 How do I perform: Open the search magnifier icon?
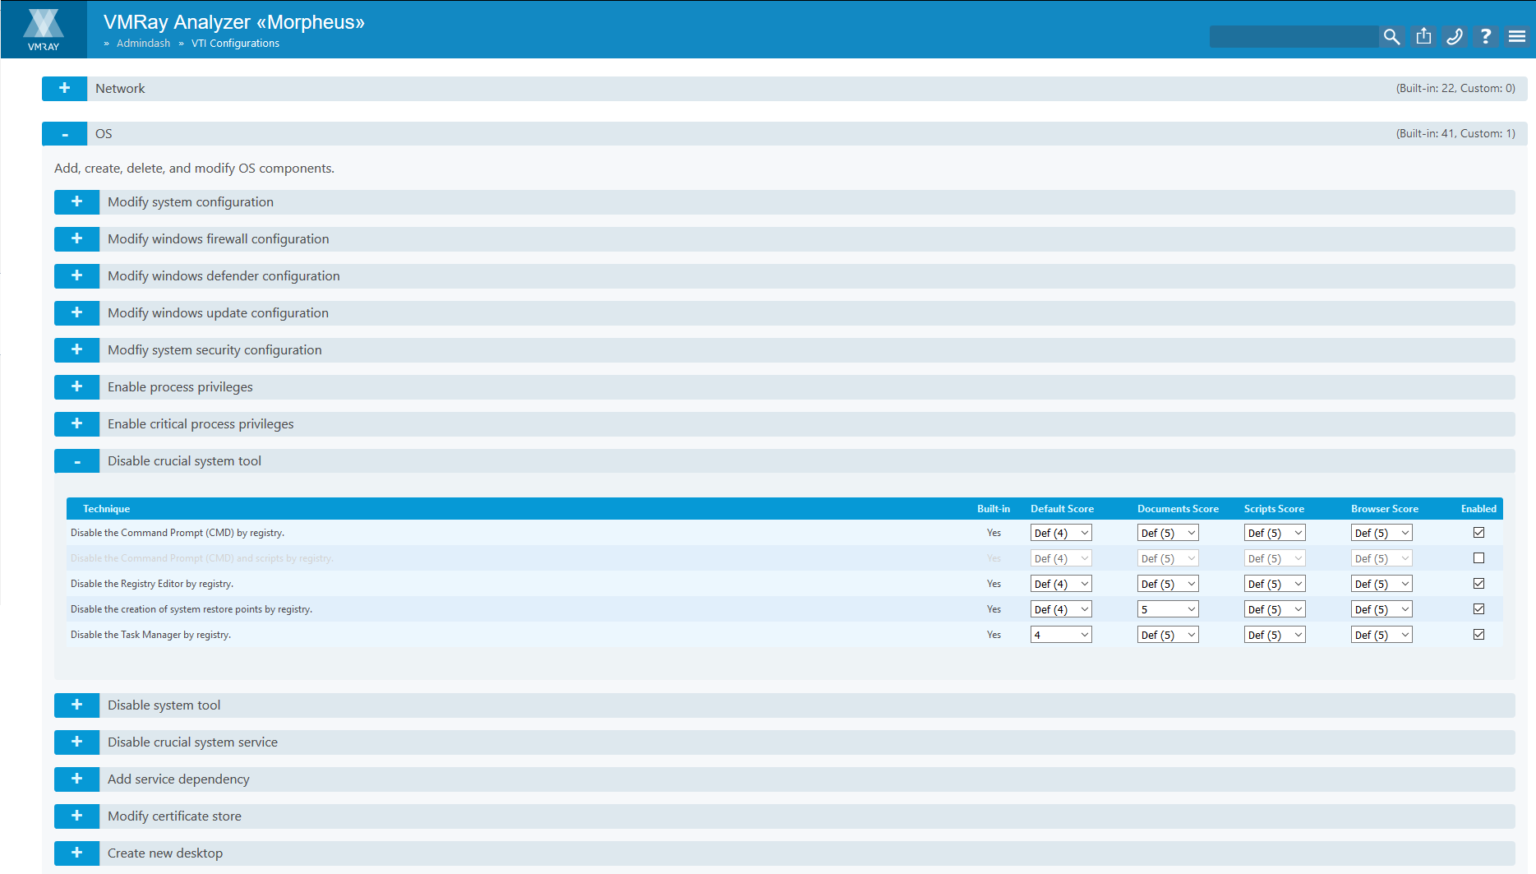[x=1391, y=36]
